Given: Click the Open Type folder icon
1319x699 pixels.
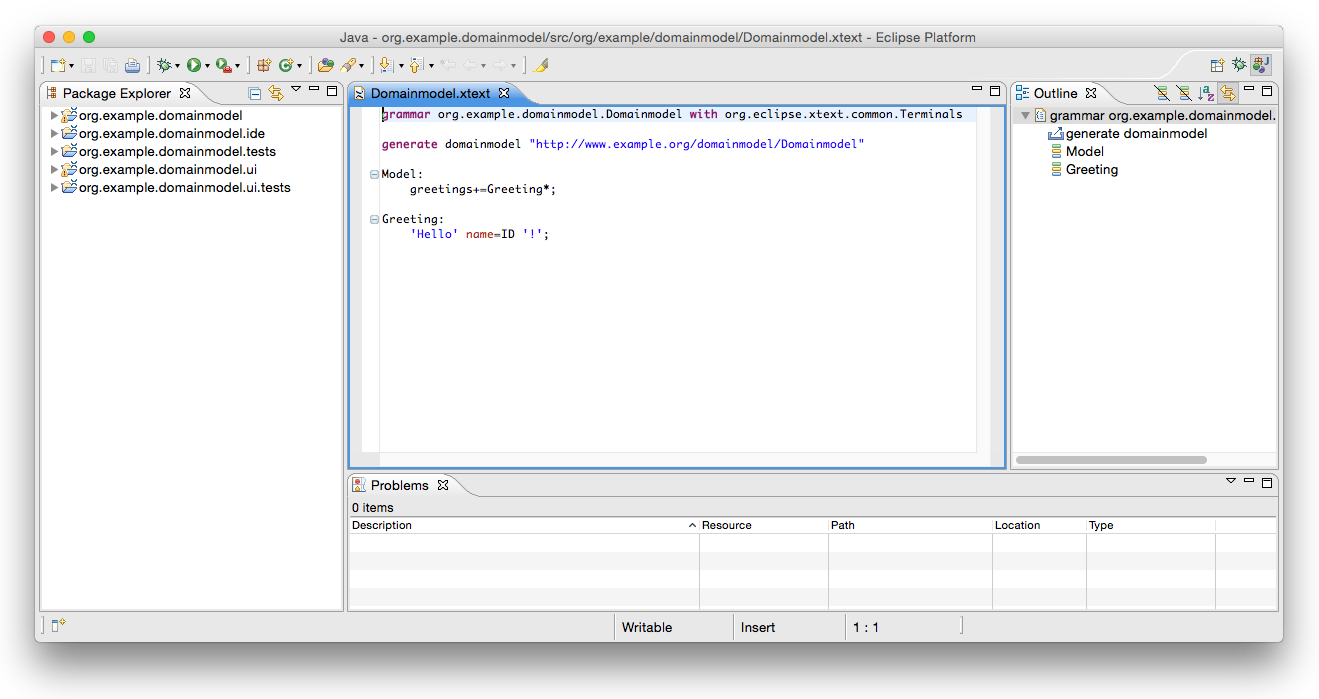Looking at the screenshot, I should click(325, 65).
